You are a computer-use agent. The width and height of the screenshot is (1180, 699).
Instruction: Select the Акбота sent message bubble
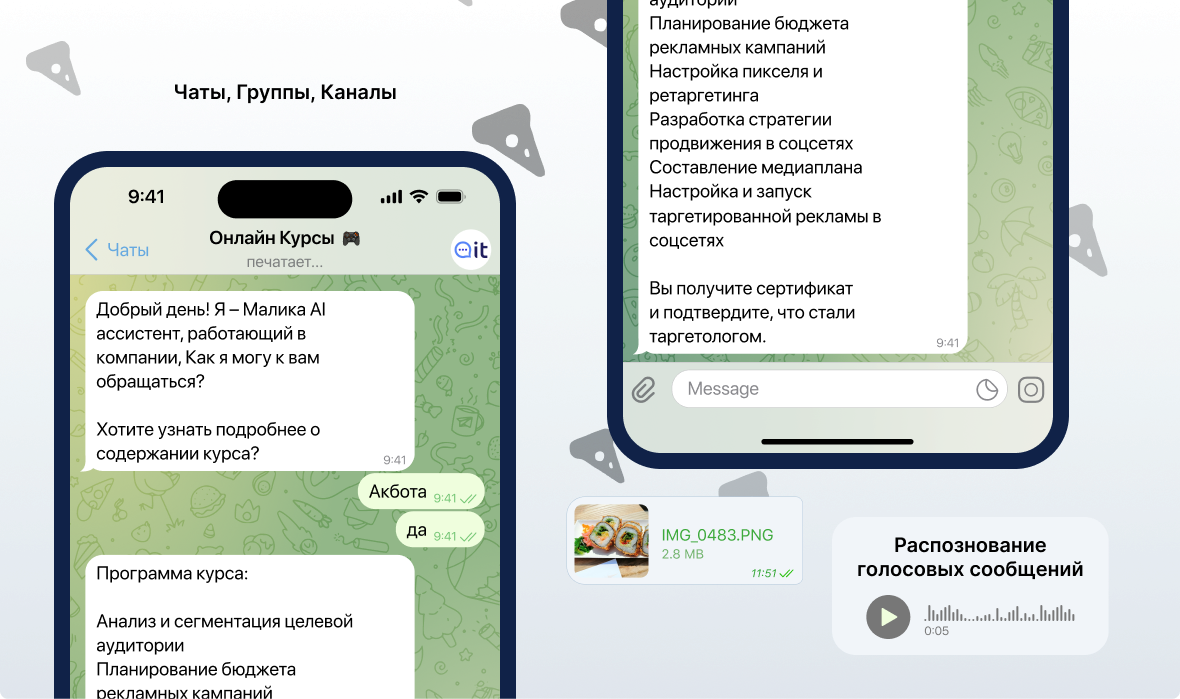(421, 492)
